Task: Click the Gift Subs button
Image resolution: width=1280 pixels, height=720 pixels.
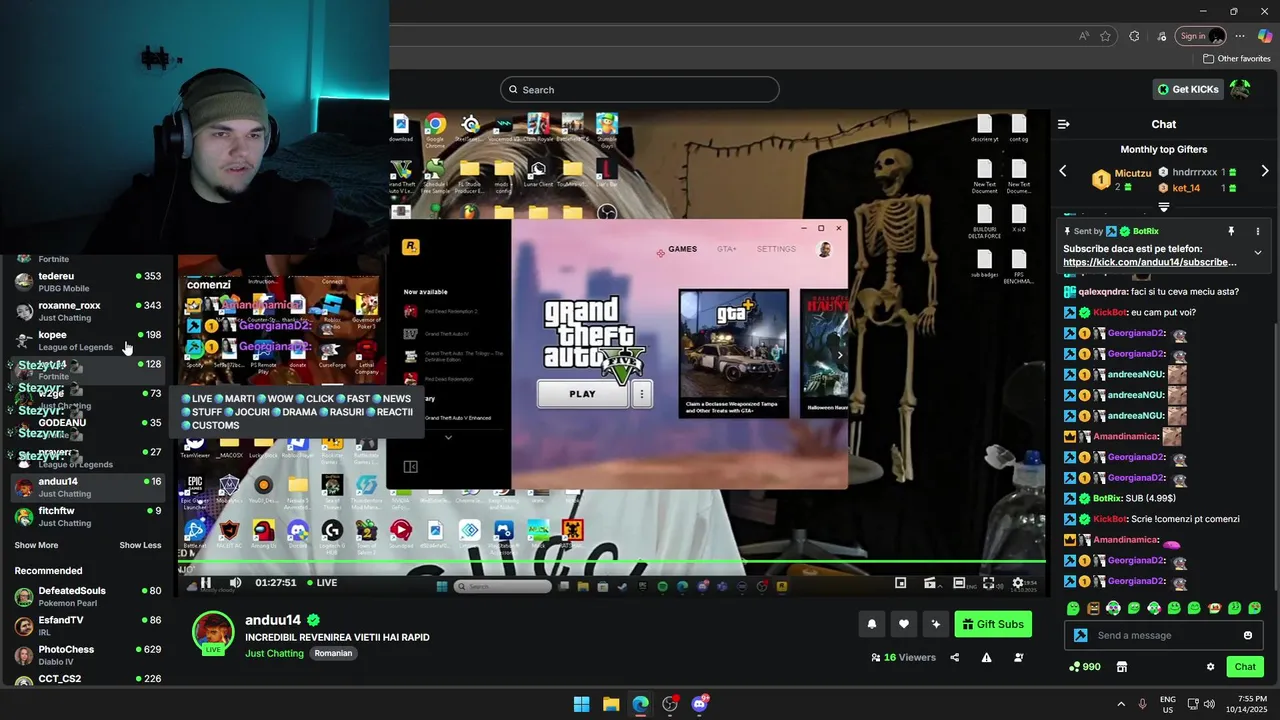Action: coord(993,624)
